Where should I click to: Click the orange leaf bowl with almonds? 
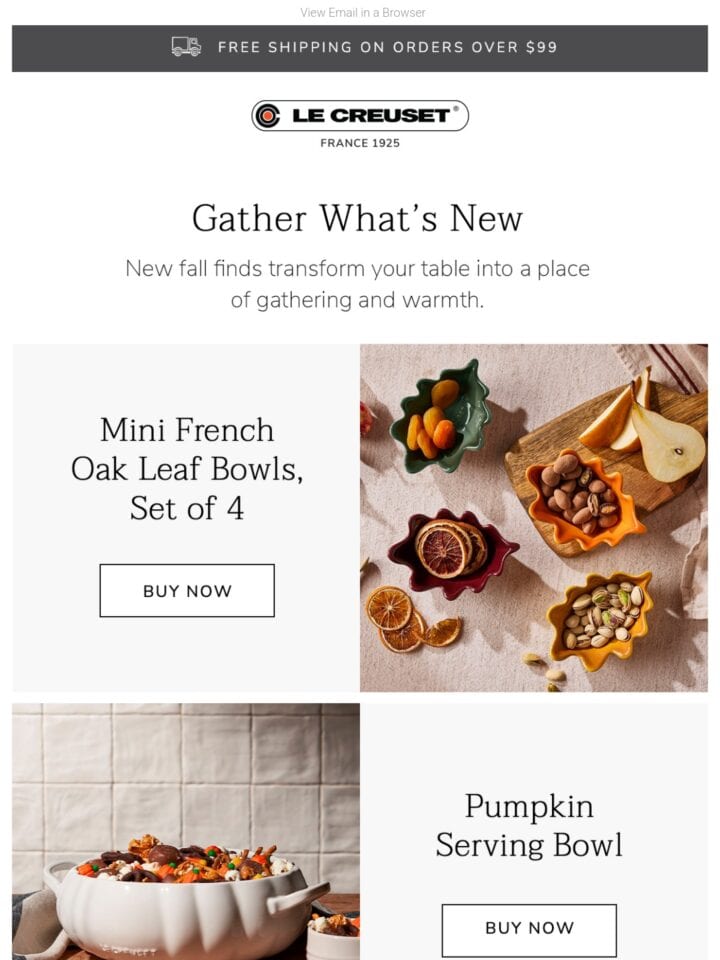pos(582,497)
